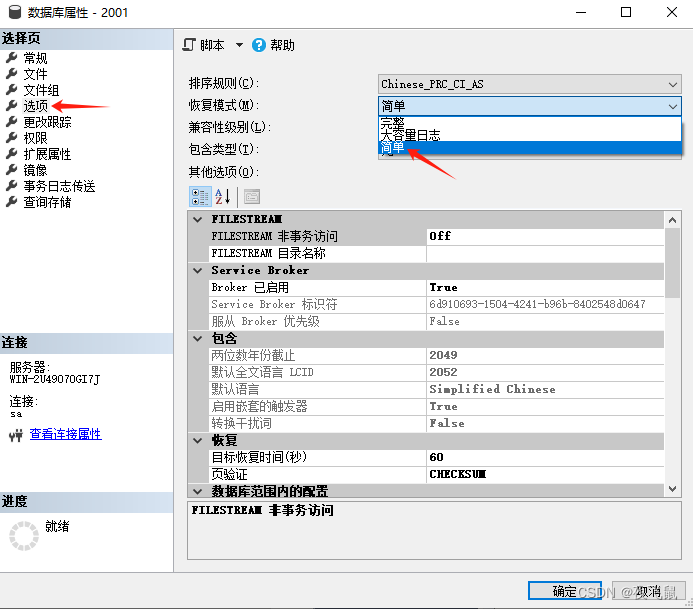Viewport: 693px width, 609px height.
Task: Click the wrench icon beside 镜像
Action: click(x=12, y=170)
